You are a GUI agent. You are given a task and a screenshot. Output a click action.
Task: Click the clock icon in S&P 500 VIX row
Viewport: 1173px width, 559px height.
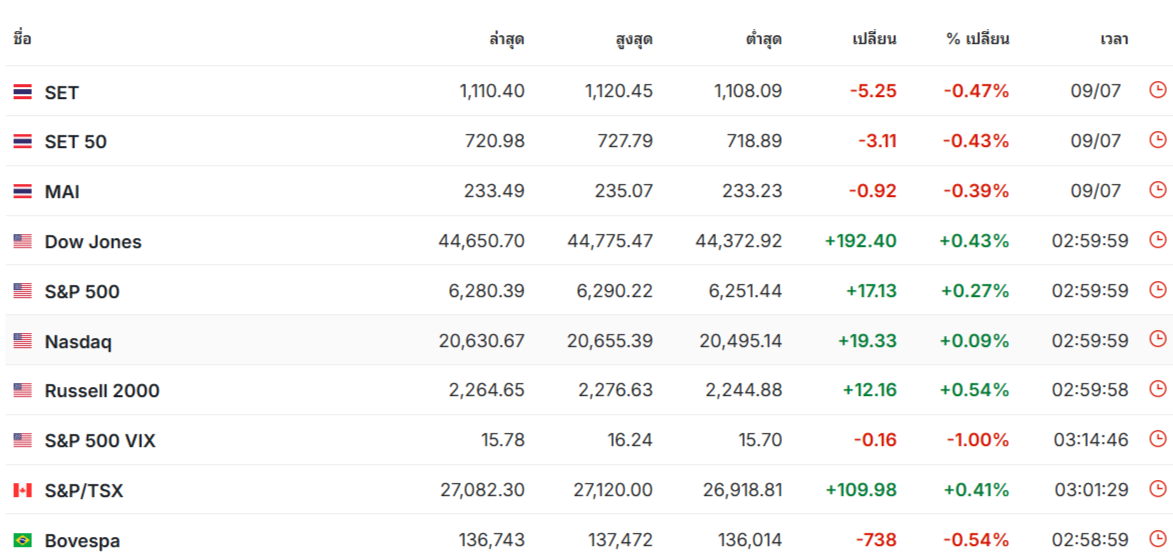[1157, 439]
